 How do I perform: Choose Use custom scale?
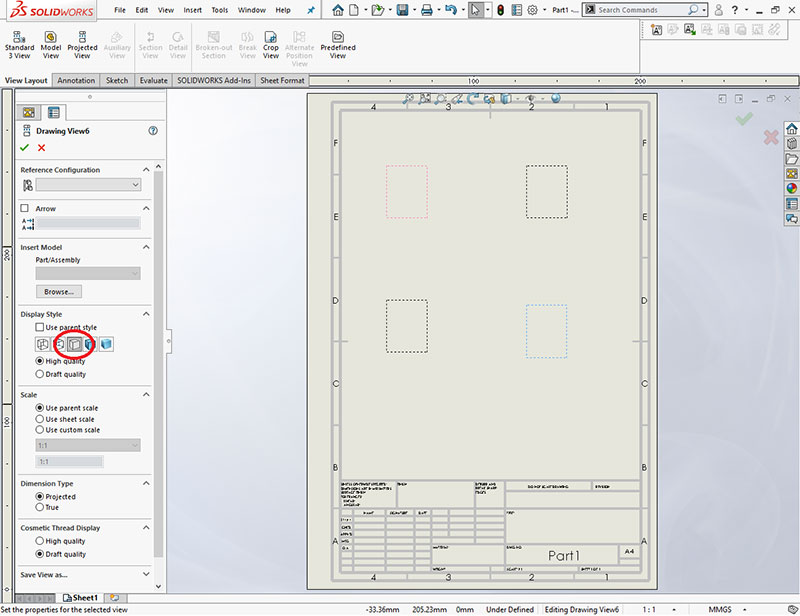tap(39, 430)
